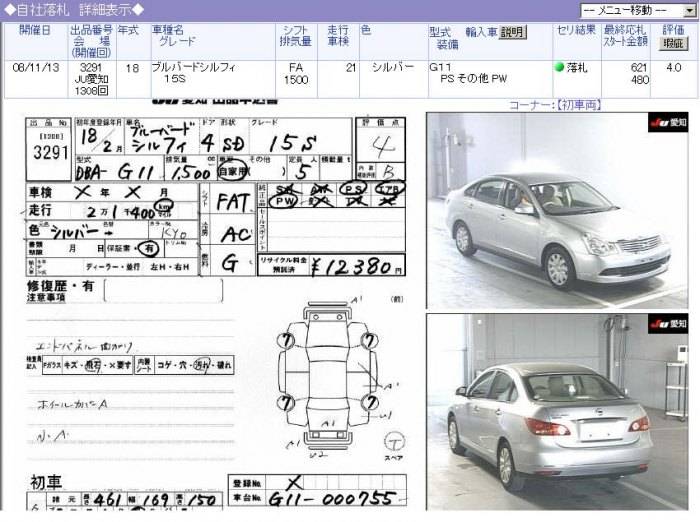700x522 pixels.
Task: Open the コーナー:【初車両】 link
Action: [556, 105]
